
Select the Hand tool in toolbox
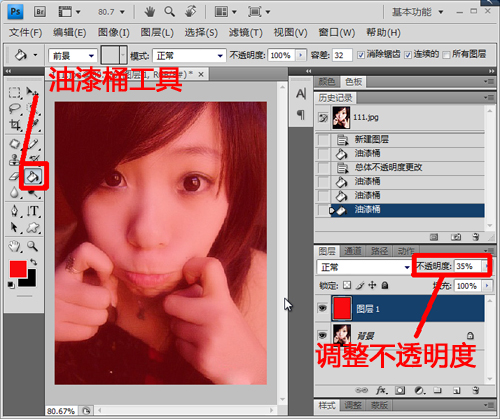[14, 246]
